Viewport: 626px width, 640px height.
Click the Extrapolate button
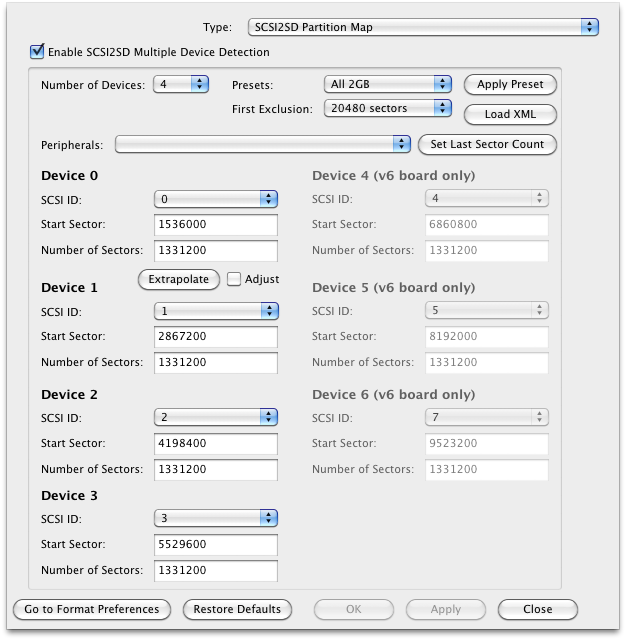coord(179,280)
